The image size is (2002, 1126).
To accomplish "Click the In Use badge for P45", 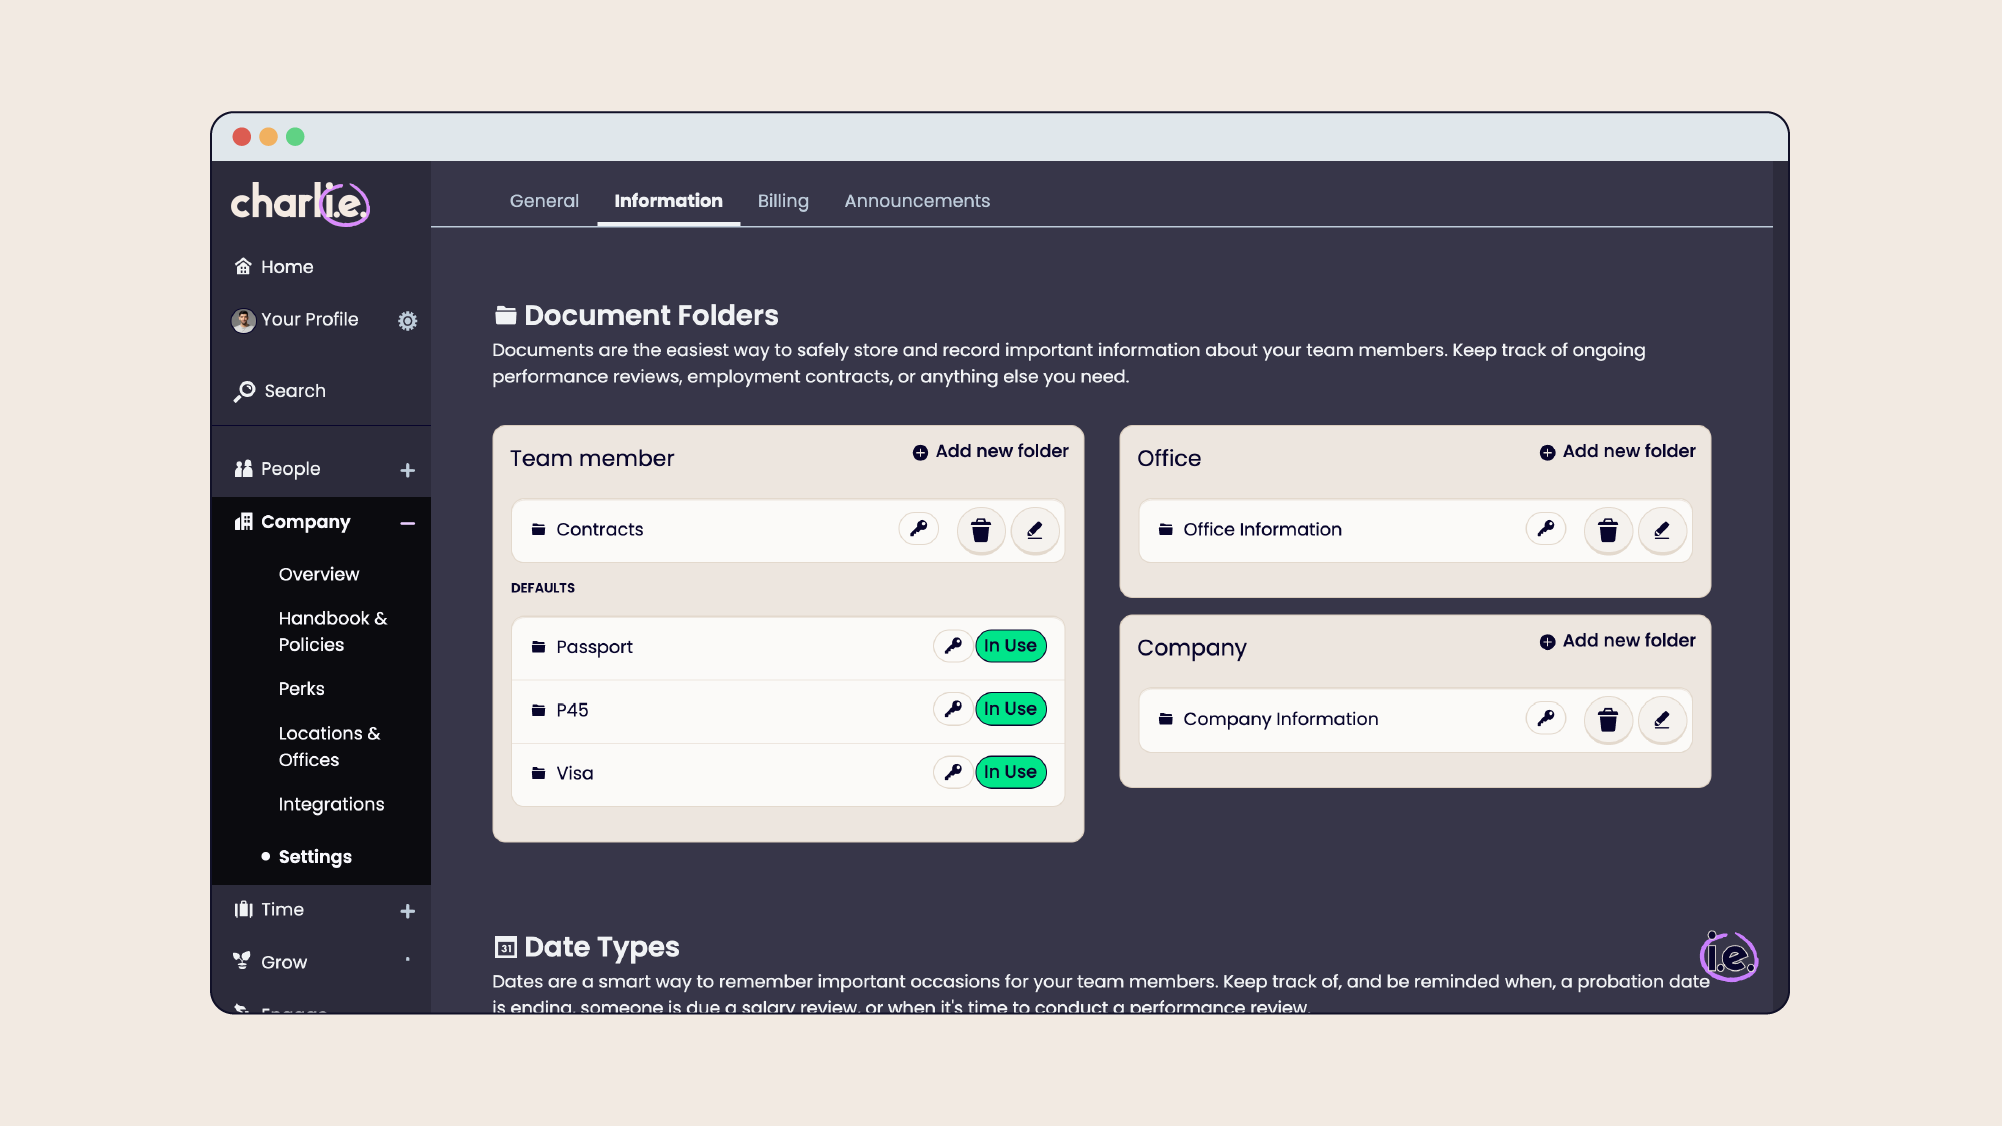I will click(x=1010, y=709).
